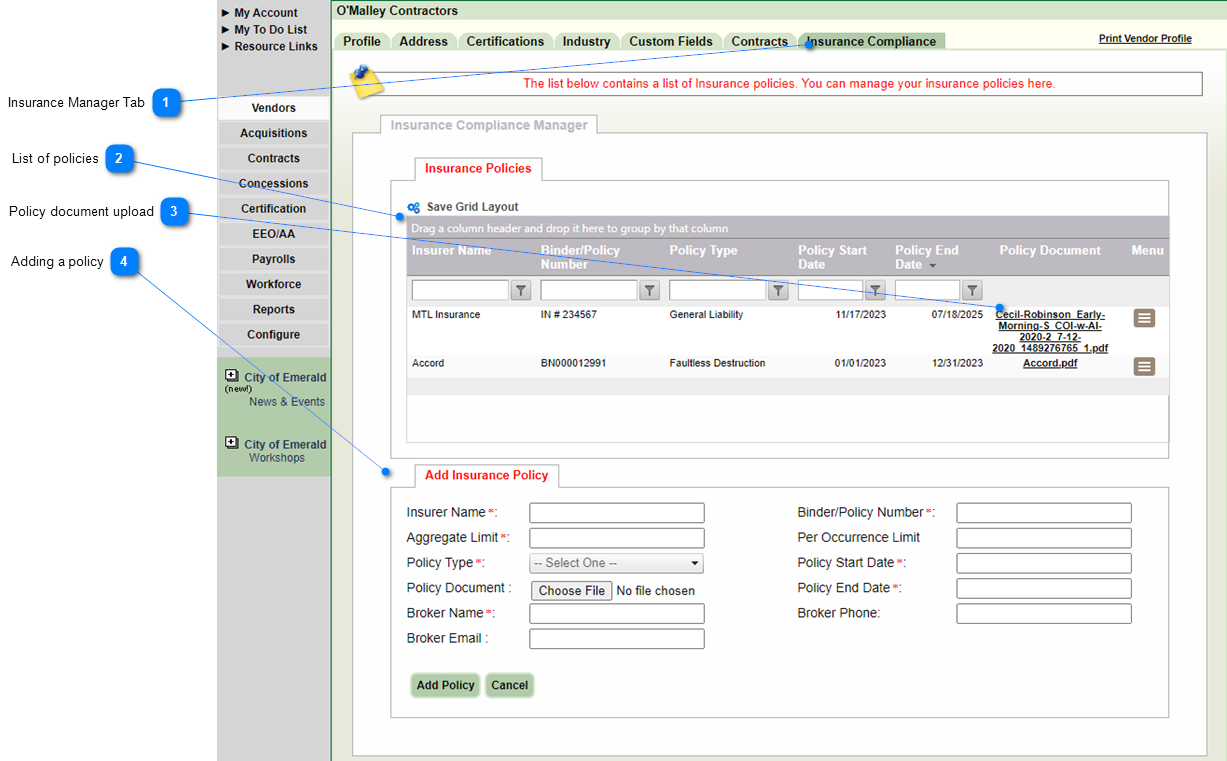Click the Aggregate Limit input field

point(616,538)
